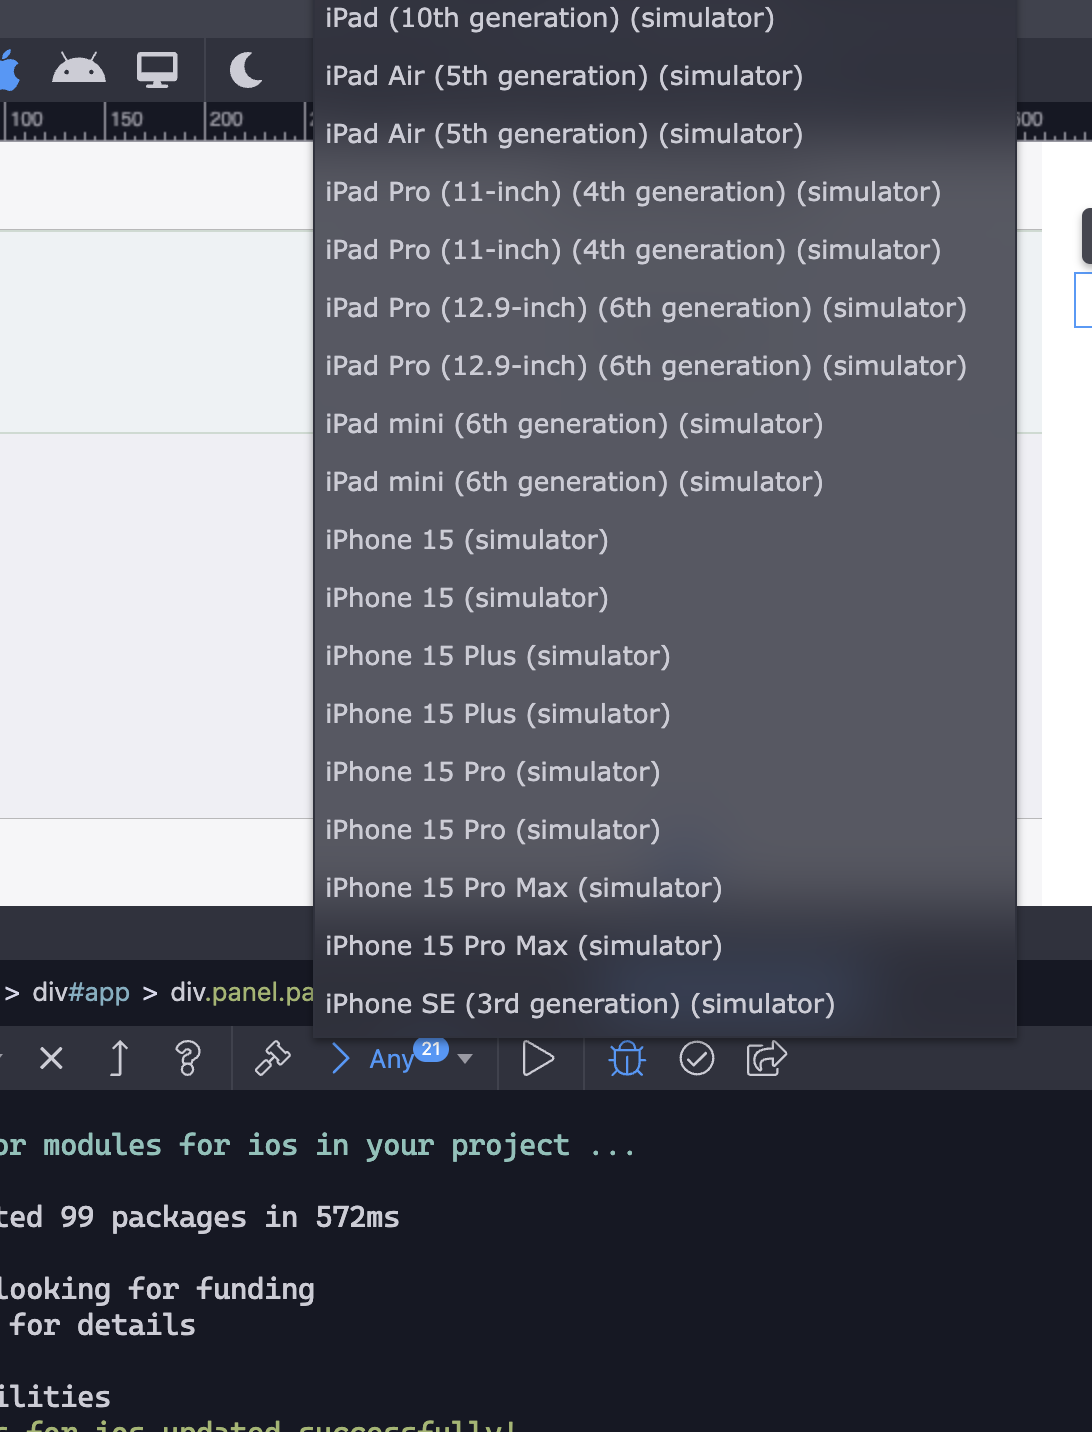This screenshot has height=1432, width=1092.
Task: Select the Apple iOS platform icon
Action: point(10,70)
